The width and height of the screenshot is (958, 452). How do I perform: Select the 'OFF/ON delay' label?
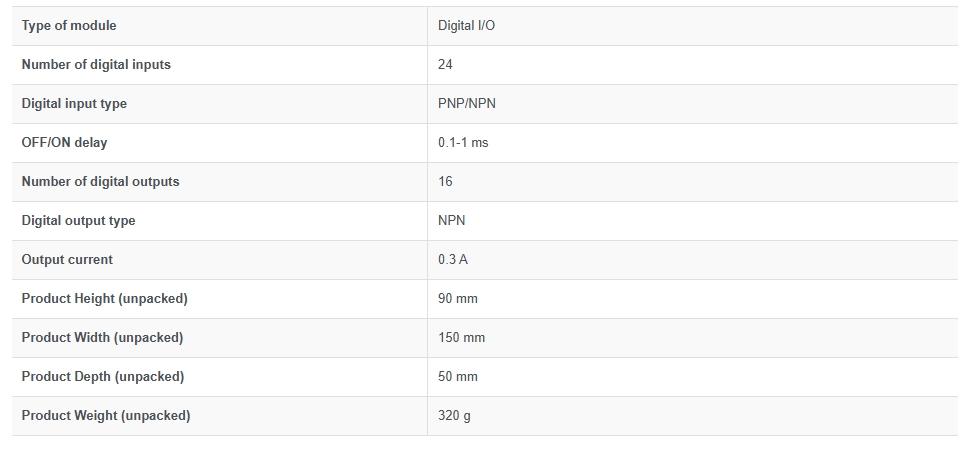tap(64, 143)
